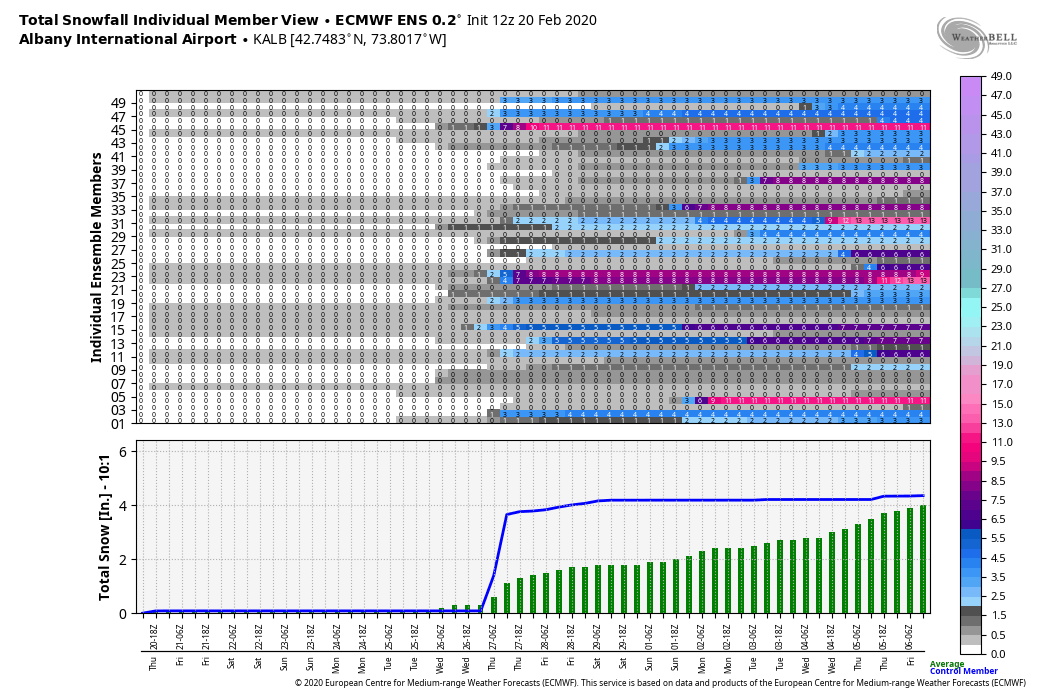
Task: Click the 26-06Z time tick label
Action: click(440, 637)
